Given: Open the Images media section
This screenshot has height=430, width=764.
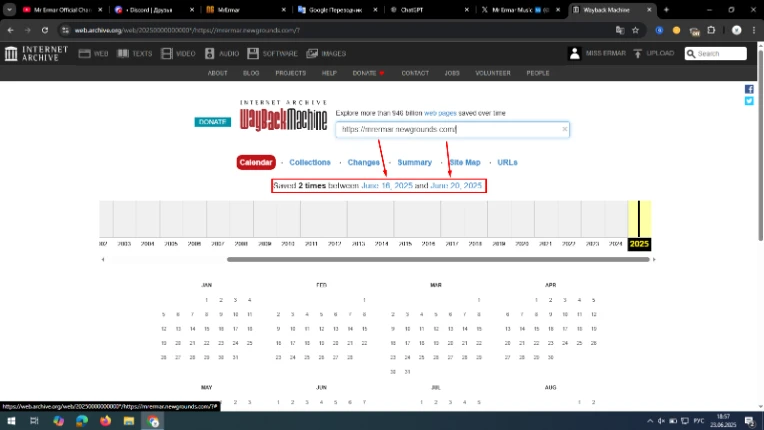Looking at the screenshot, I should (x=326, y=54).
